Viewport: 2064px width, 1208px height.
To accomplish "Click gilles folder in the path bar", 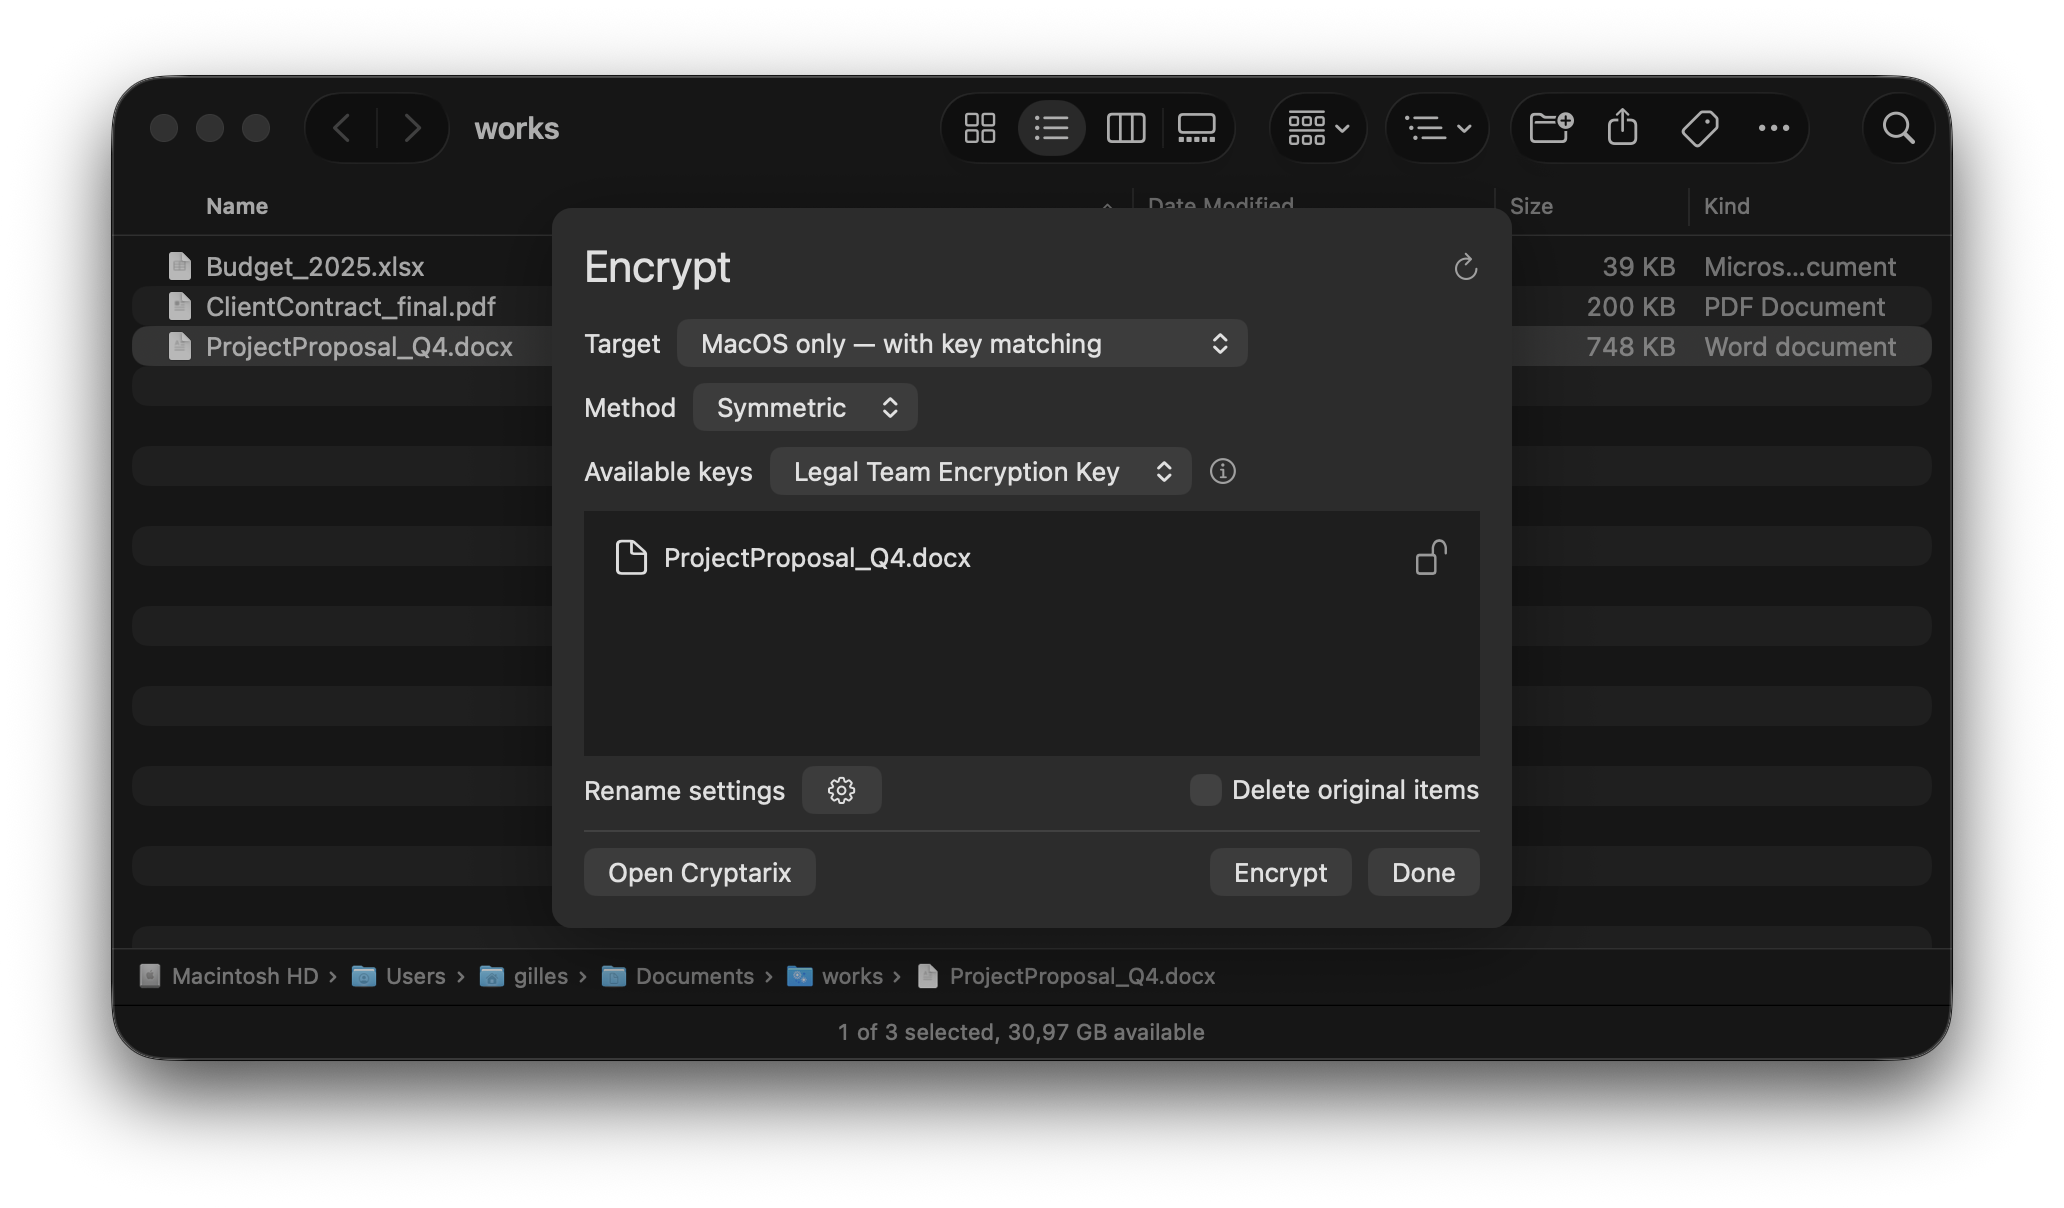I will (524, 976).
